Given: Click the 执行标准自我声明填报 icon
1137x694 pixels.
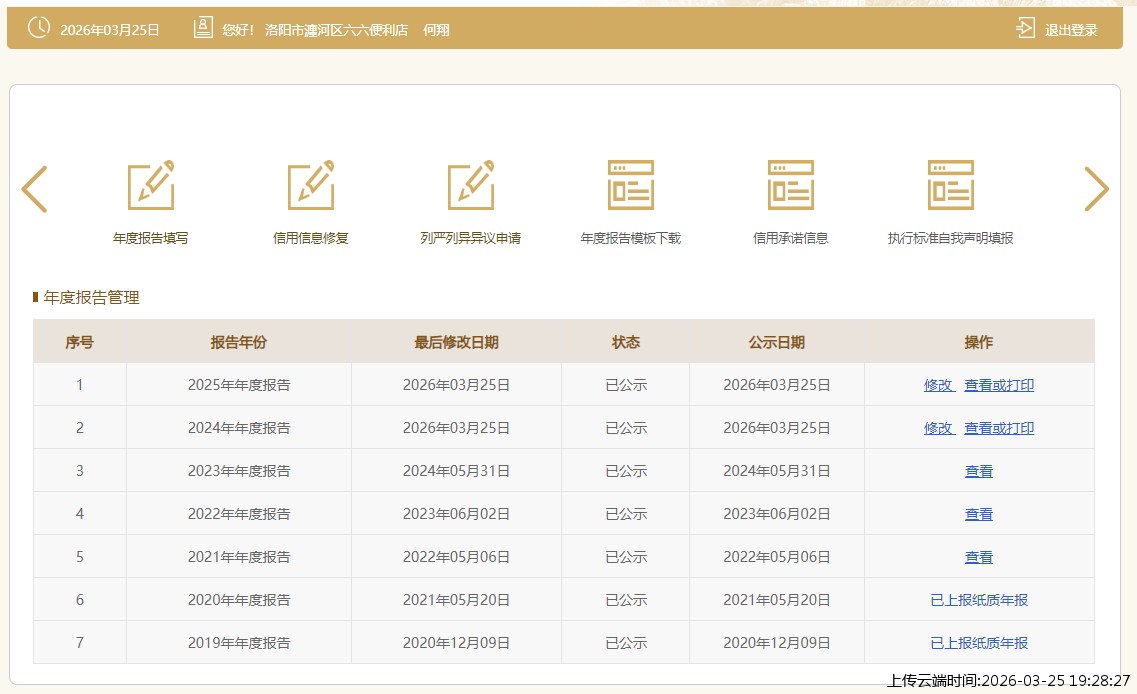Looking at the screenshot, I should click(x=951, y=186).
